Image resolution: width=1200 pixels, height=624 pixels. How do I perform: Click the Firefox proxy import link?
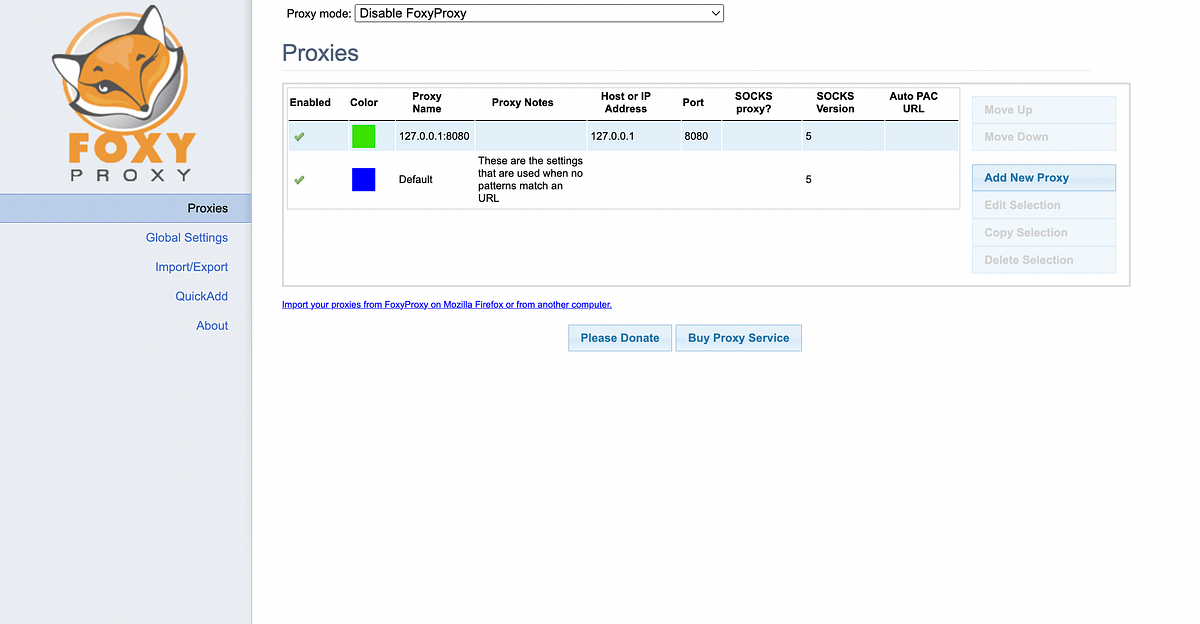point(446,304)
